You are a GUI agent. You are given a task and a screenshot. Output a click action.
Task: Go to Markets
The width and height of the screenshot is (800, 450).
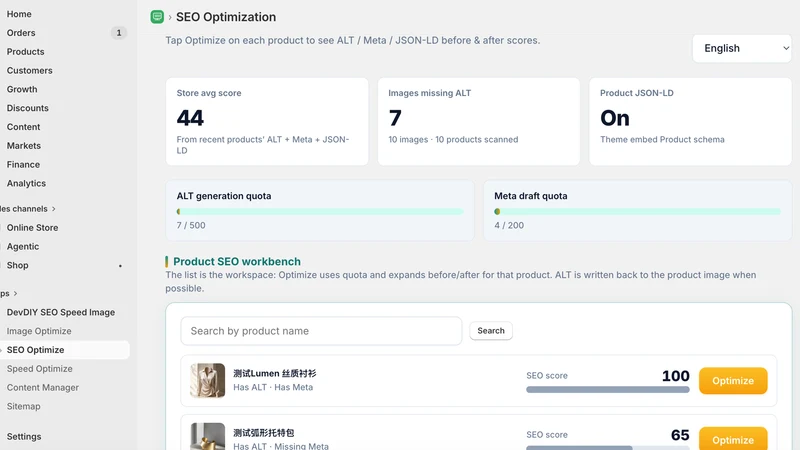pos(23,146)
